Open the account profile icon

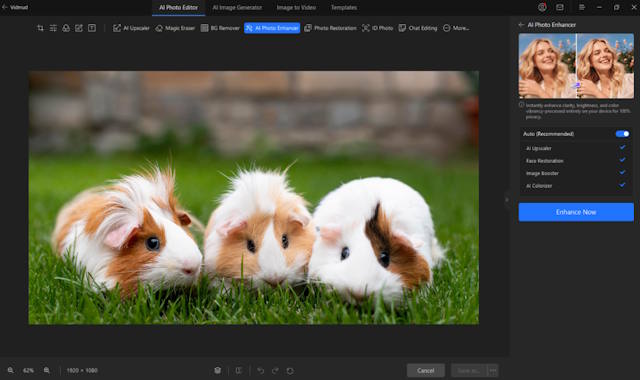click(x=542, y=7)
